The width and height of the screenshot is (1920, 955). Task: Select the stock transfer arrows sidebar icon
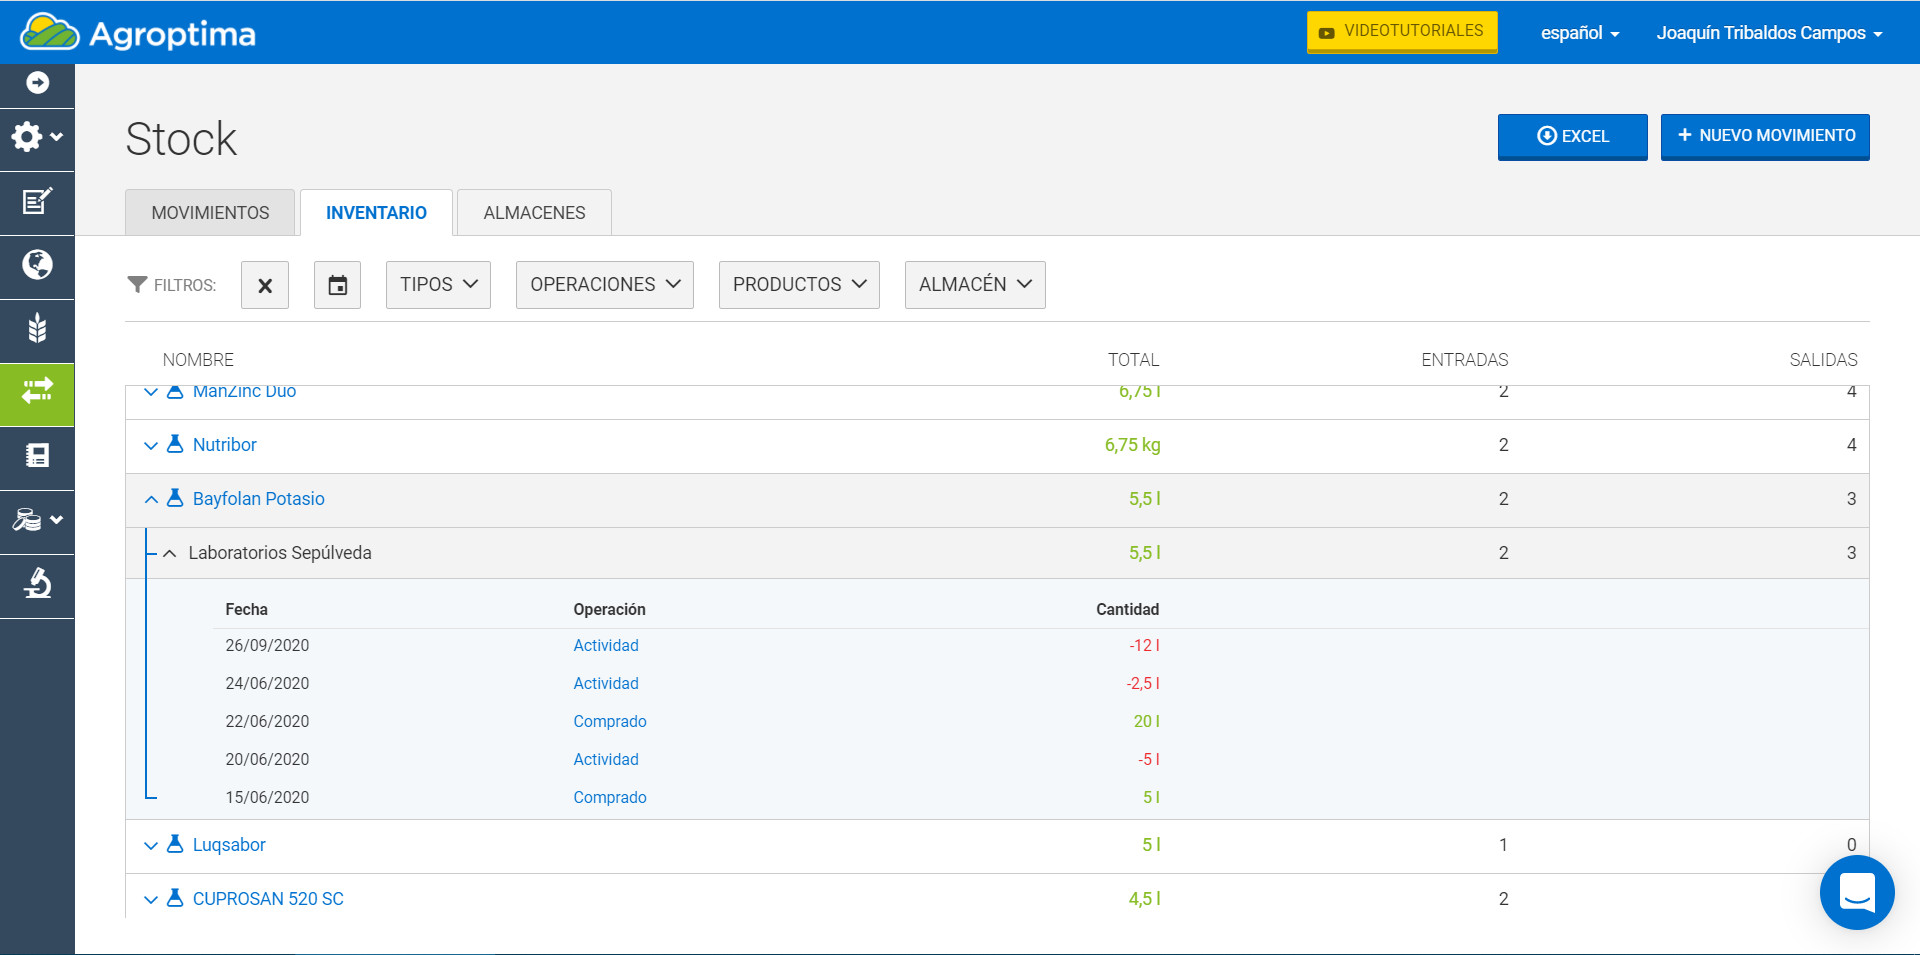(37, 392)
